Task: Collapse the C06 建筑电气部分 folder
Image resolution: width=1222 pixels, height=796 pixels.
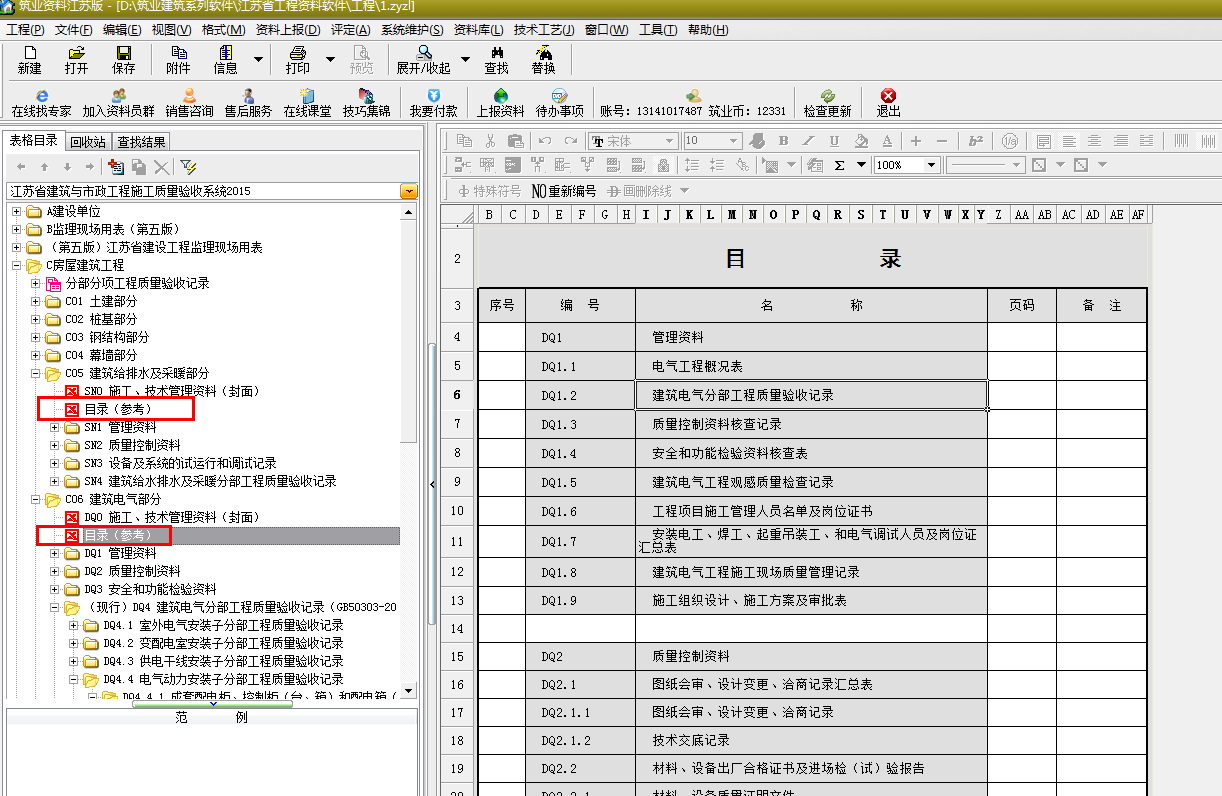Action: click(36, 500)
